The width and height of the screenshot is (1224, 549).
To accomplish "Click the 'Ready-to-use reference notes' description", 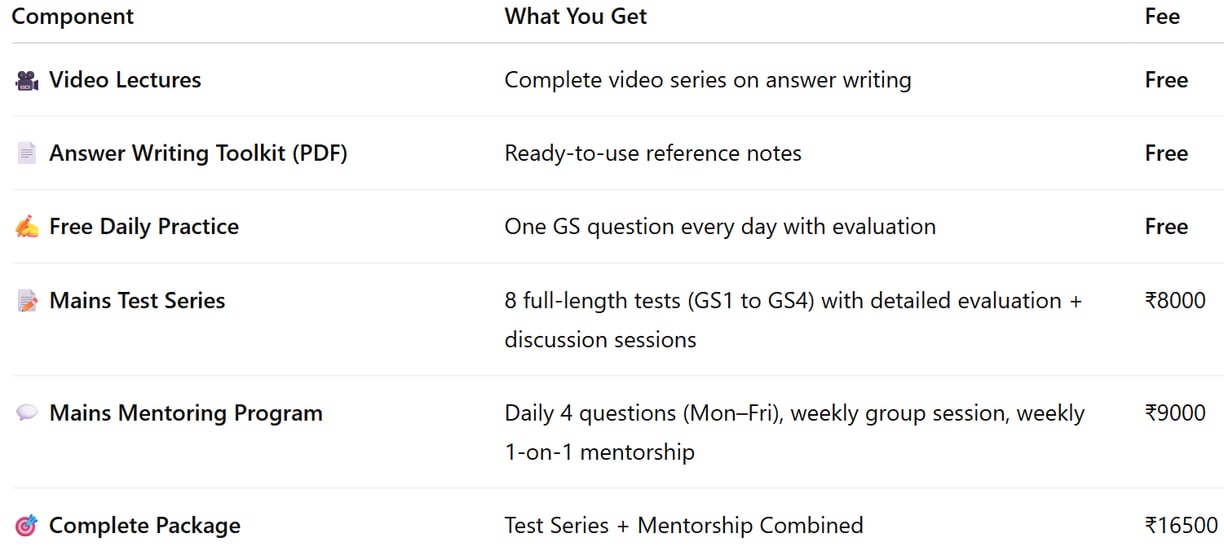I will 653,154.
